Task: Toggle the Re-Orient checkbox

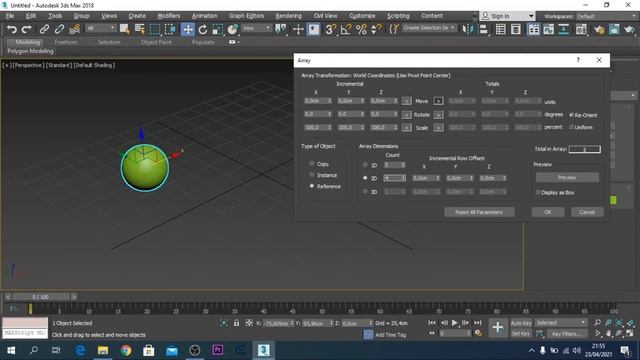Action: (x=571, y=115)
